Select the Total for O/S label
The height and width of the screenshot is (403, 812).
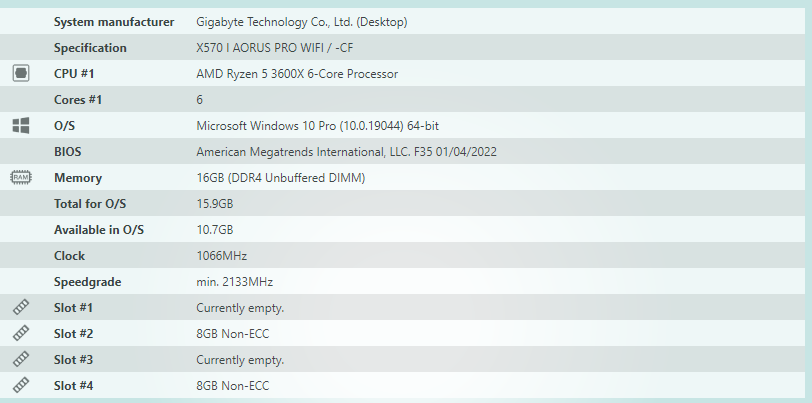[x=90, y=204]
